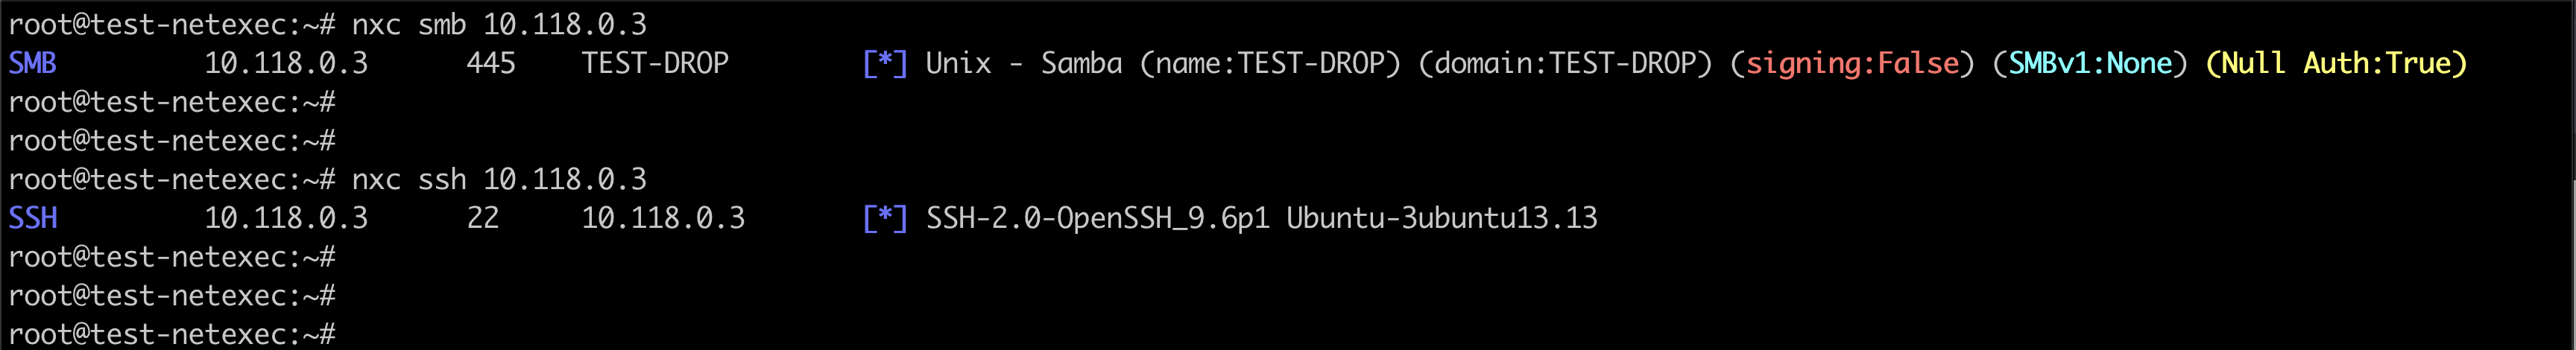Click hostname TEST-DROP in SMB row
The width and height of the screenshot is (2576, 350).
point(655,63)
